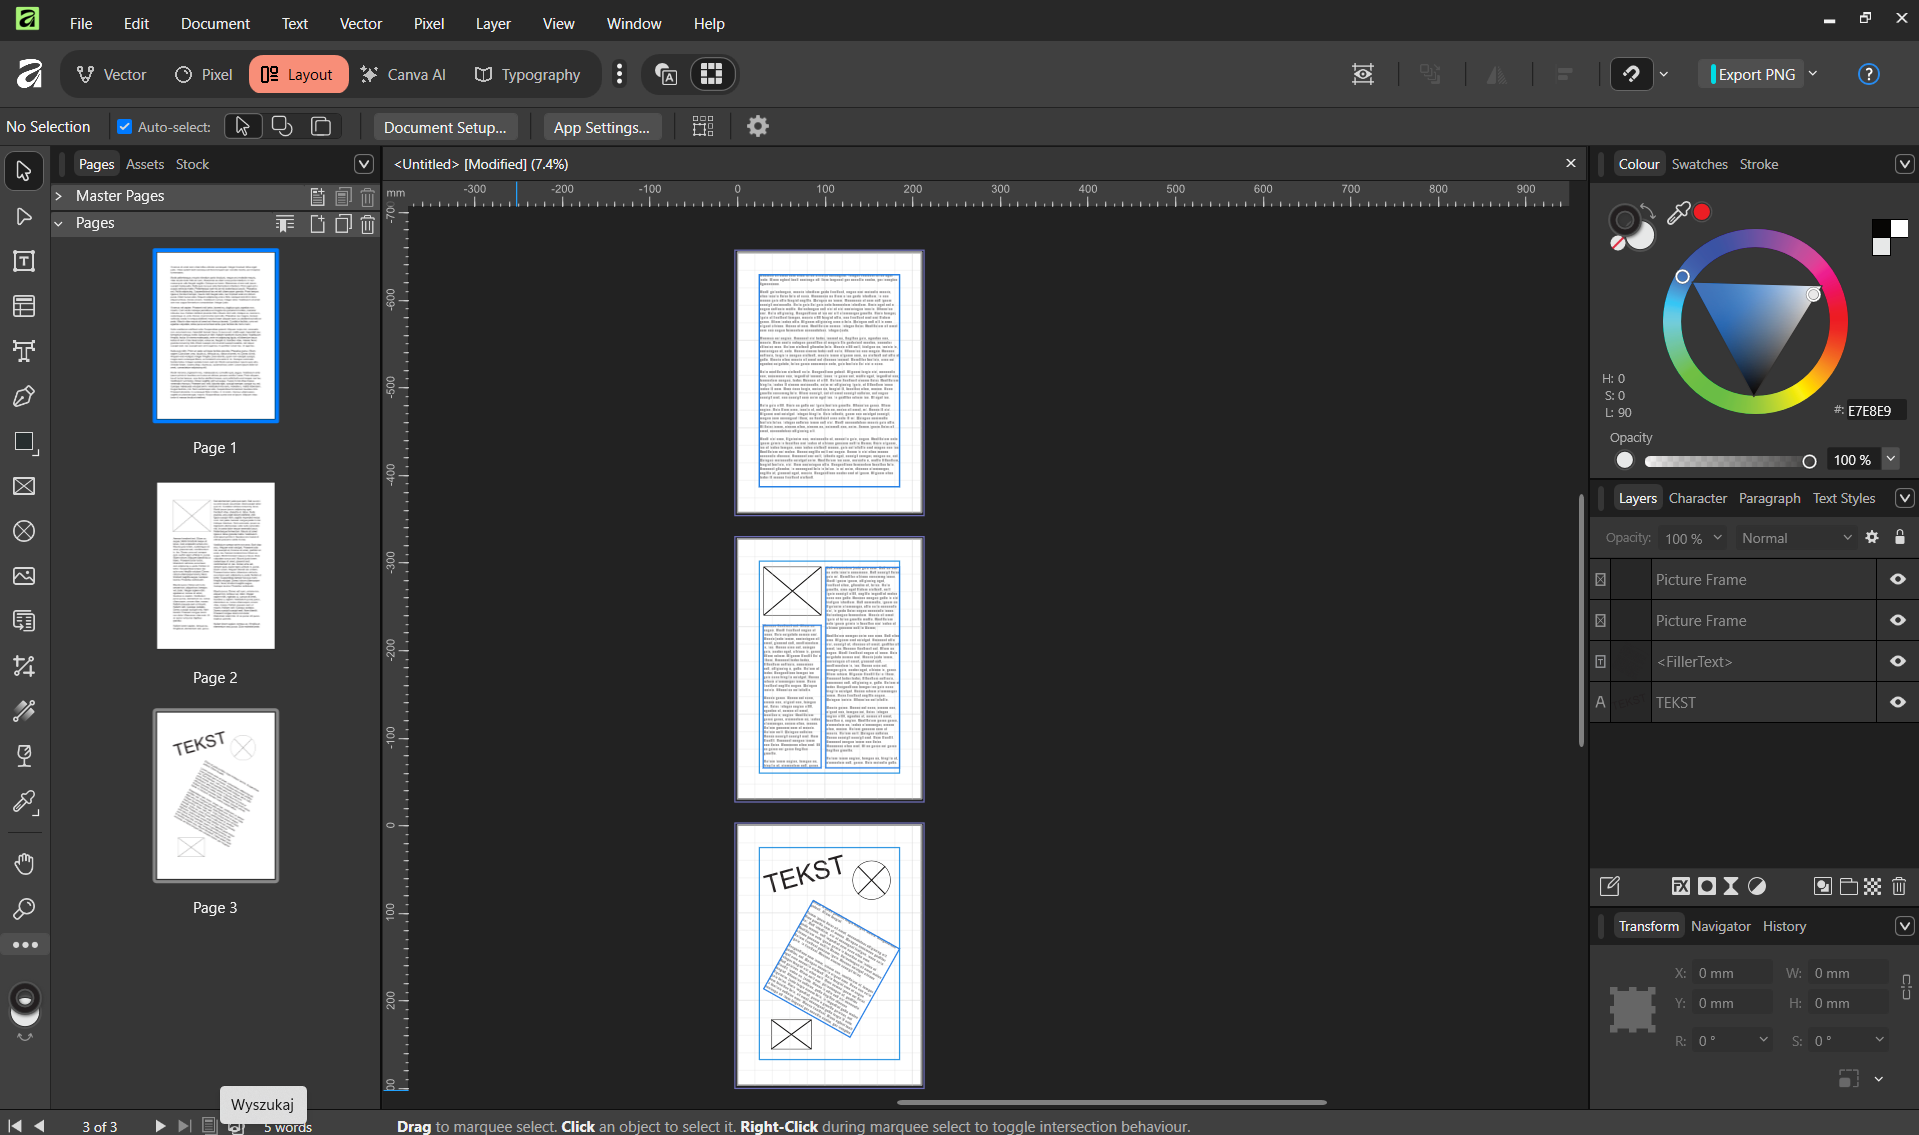Expand the Master Pages section
The width and height of the screenshot is (1919, 1135).
click(59, 196)
